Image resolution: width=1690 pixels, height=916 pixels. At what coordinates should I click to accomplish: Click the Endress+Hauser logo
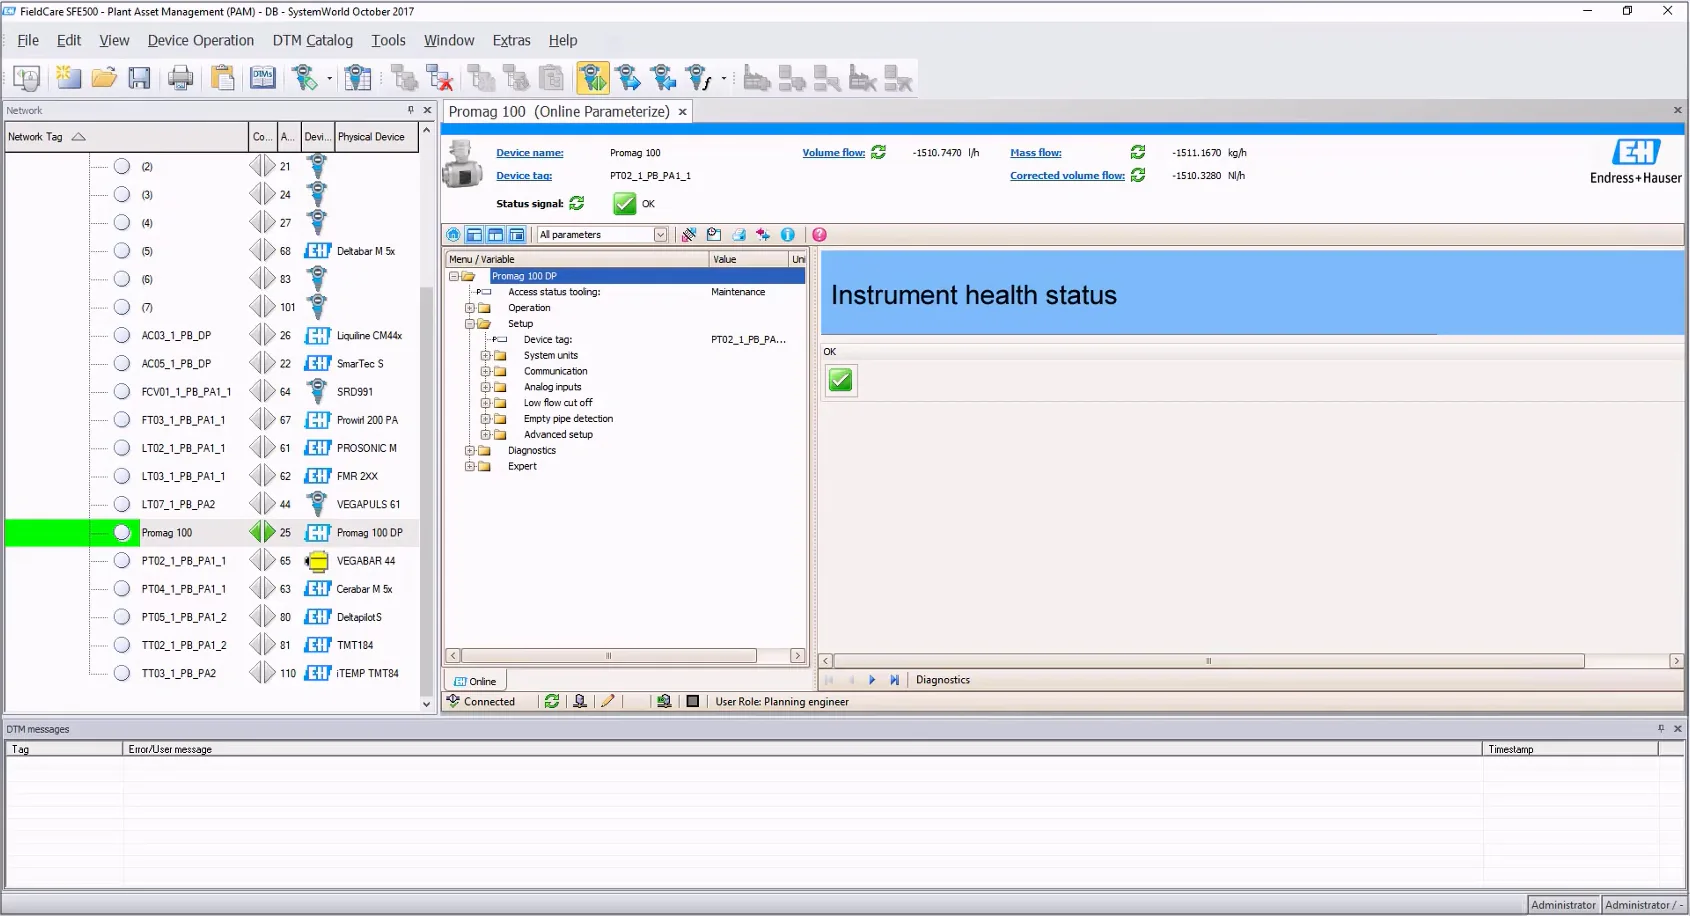[1636, 162]
